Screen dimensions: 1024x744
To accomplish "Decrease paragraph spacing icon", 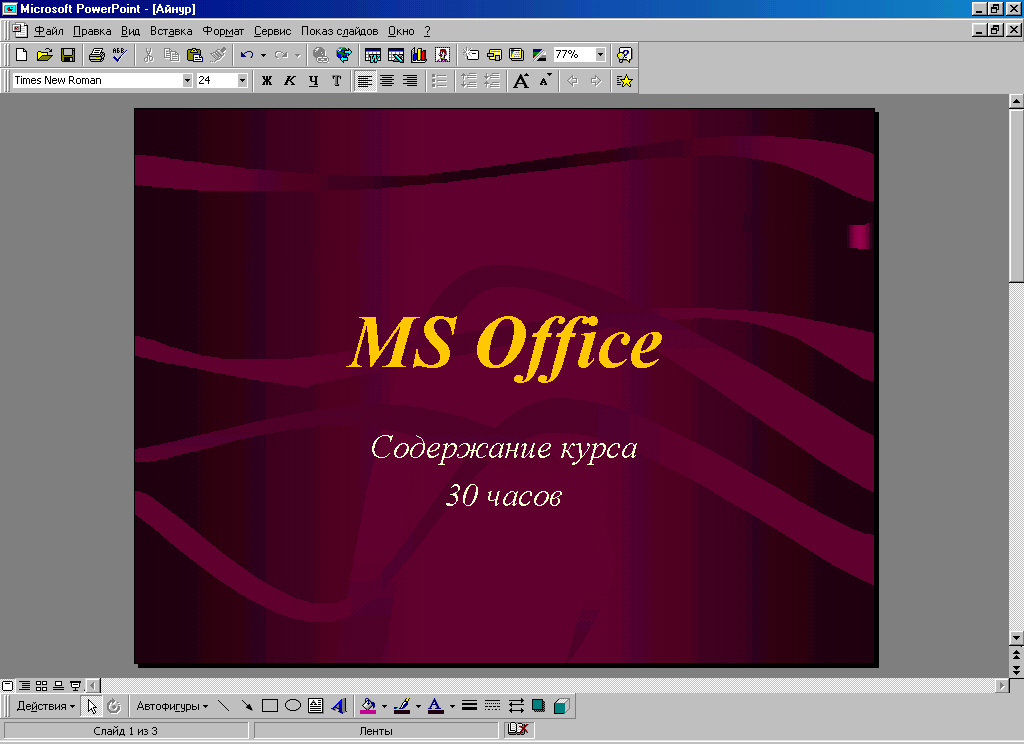I will 492,80.
